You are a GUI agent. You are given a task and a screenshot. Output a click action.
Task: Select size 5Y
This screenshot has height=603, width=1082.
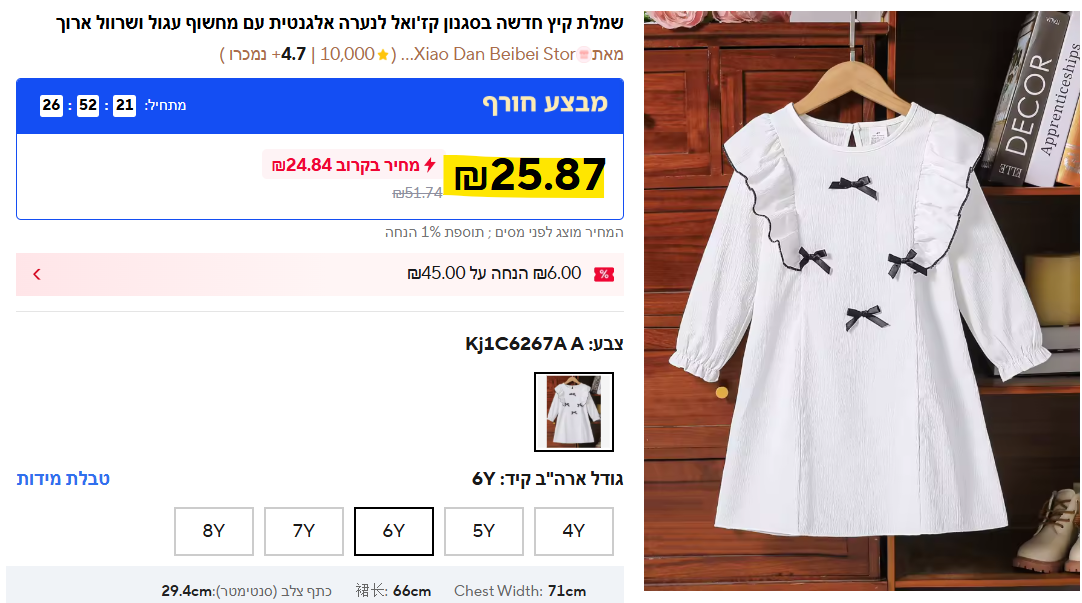pyautogui.click(x=484, y=531)
